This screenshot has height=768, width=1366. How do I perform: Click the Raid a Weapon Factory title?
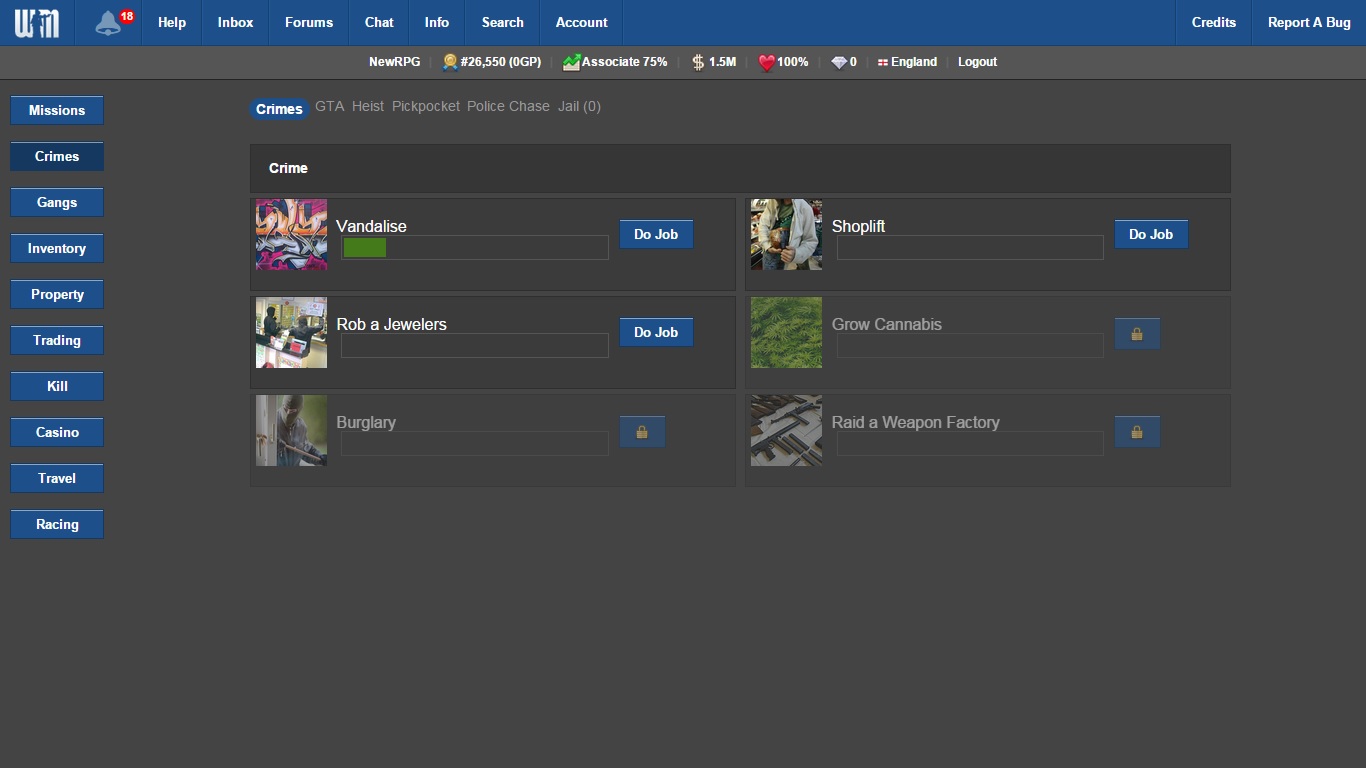pyautogui.click(x=915, y=423)
